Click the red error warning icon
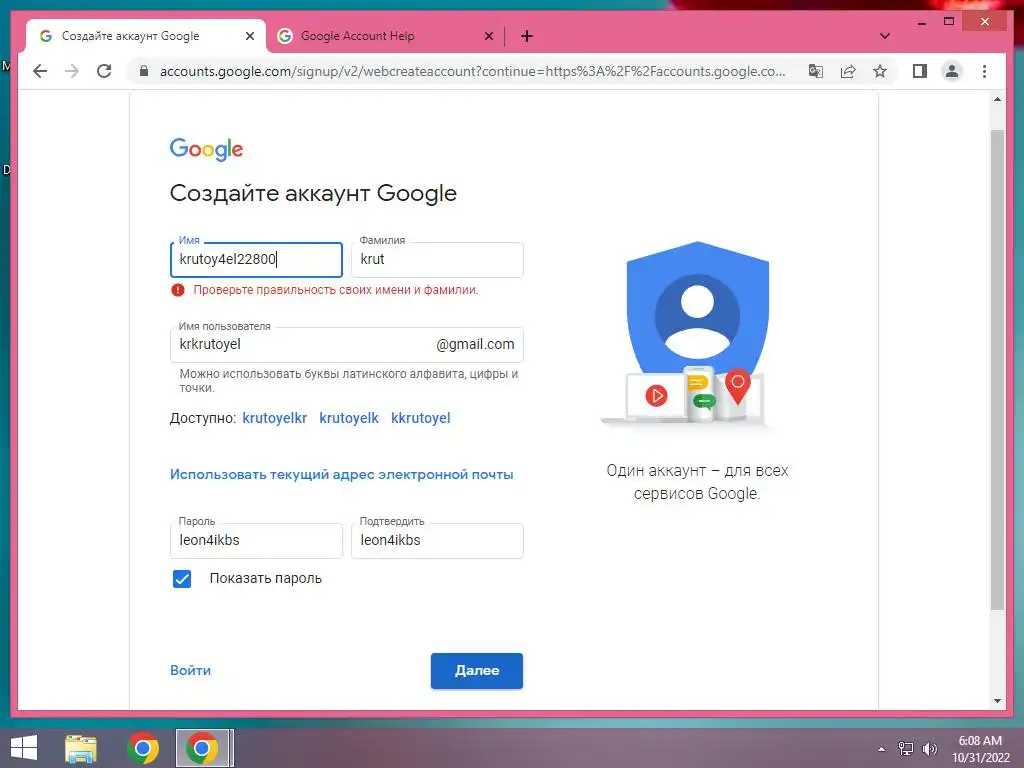Image resolution: width=1024 pixels, height=768 pixels. [x=178, y=290]
